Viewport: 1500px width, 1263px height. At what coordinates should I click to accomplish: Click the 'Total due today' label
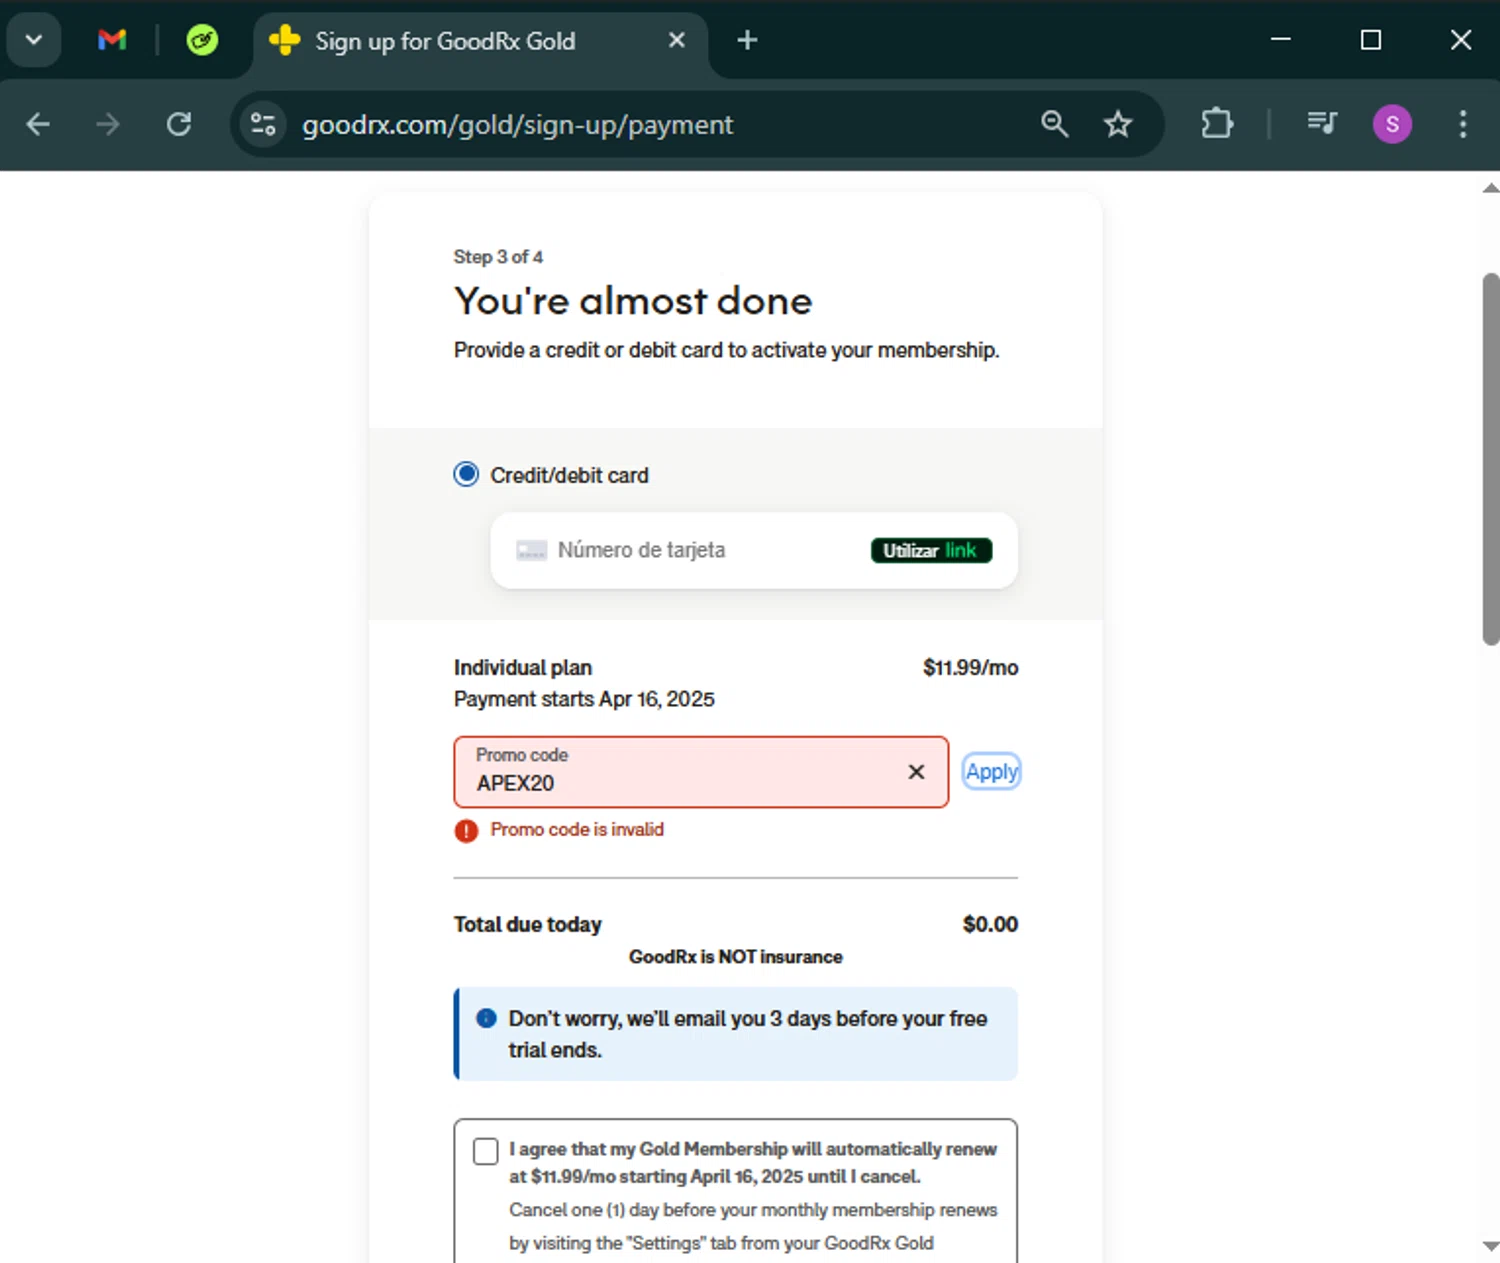click(528, 925)
